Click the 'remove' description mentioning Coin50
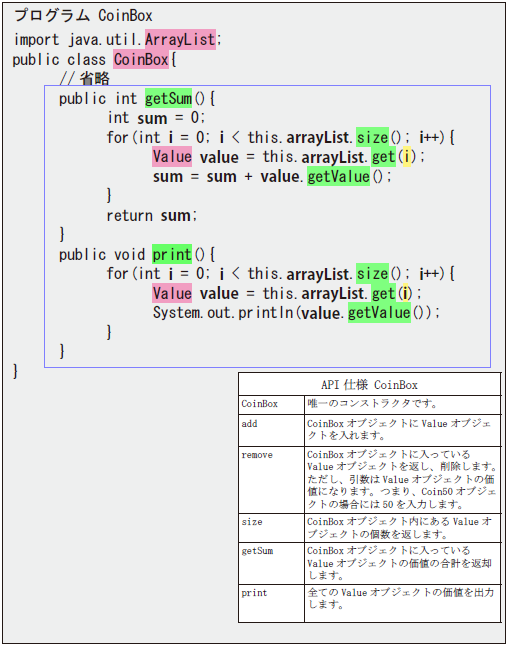Screen dimensions: 509x645 pyautogui.click(x=402, y=479)
